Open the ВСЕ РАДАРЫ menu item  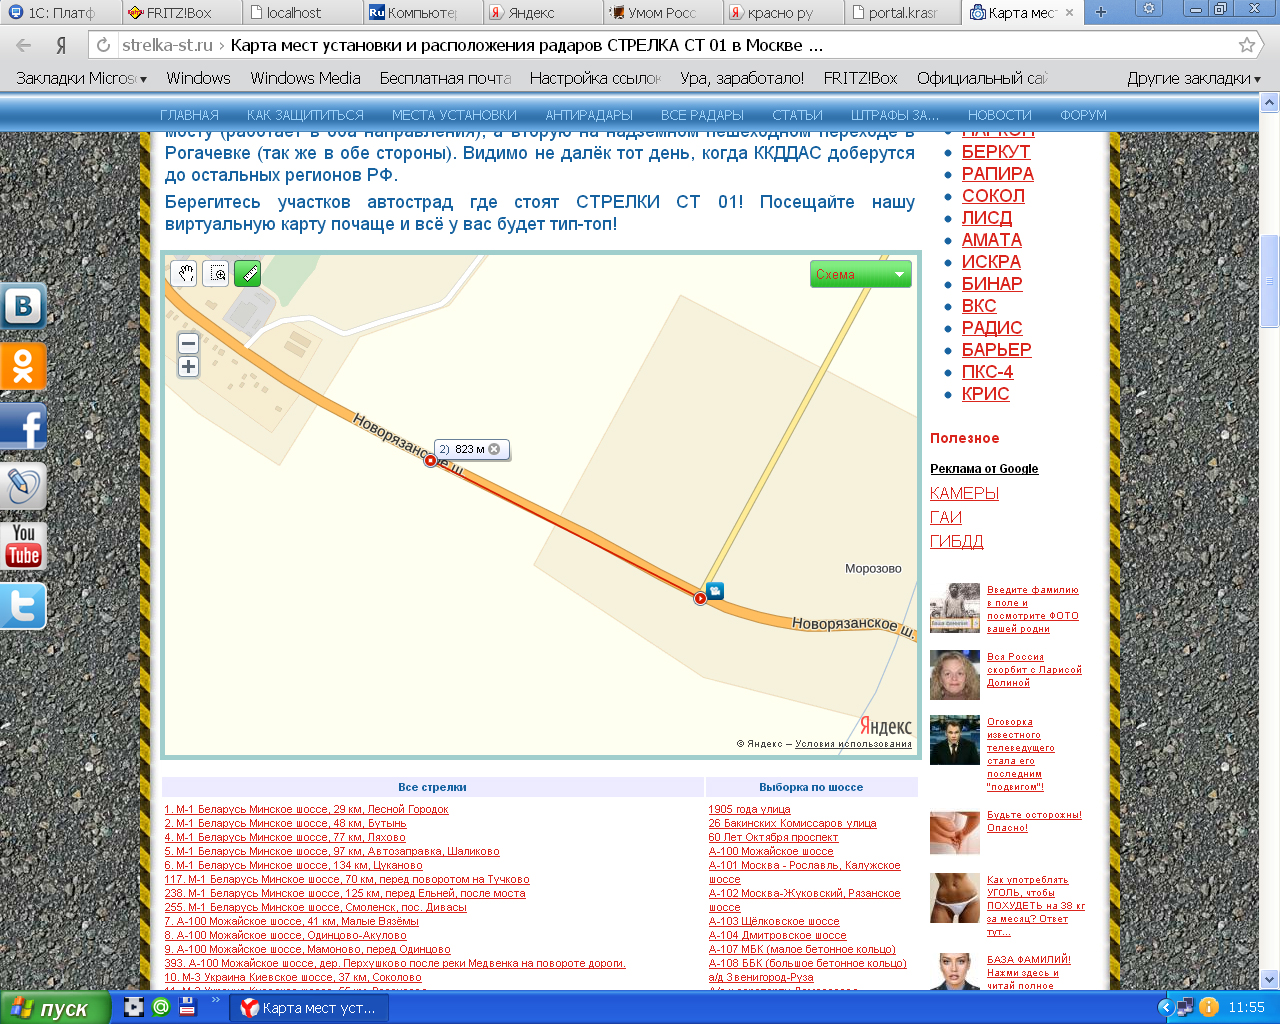(702, 115)
